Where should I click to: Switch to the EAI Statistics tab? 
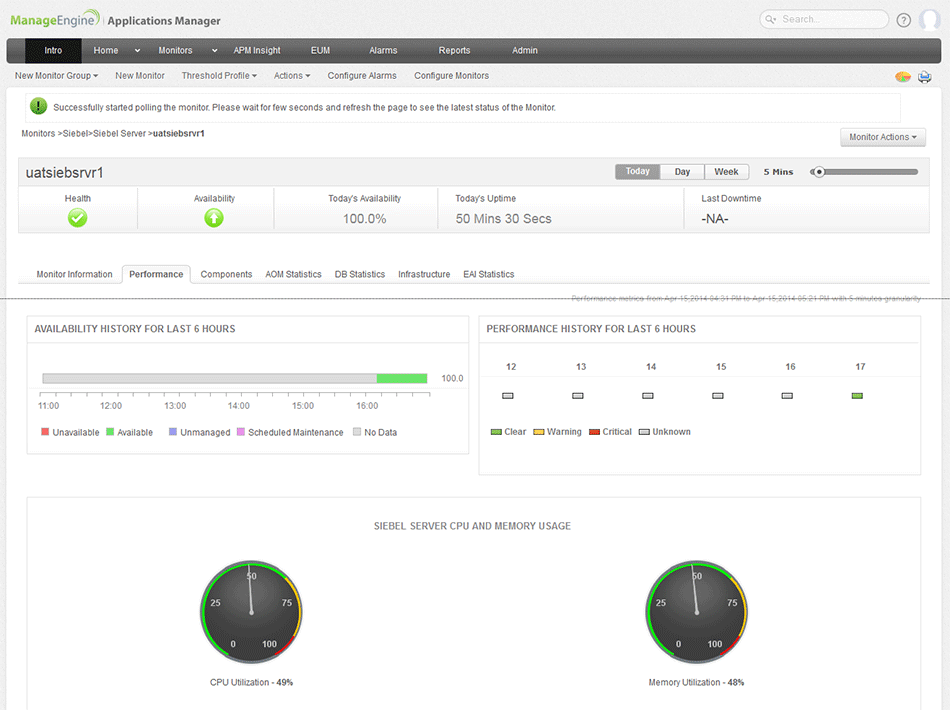489,274
